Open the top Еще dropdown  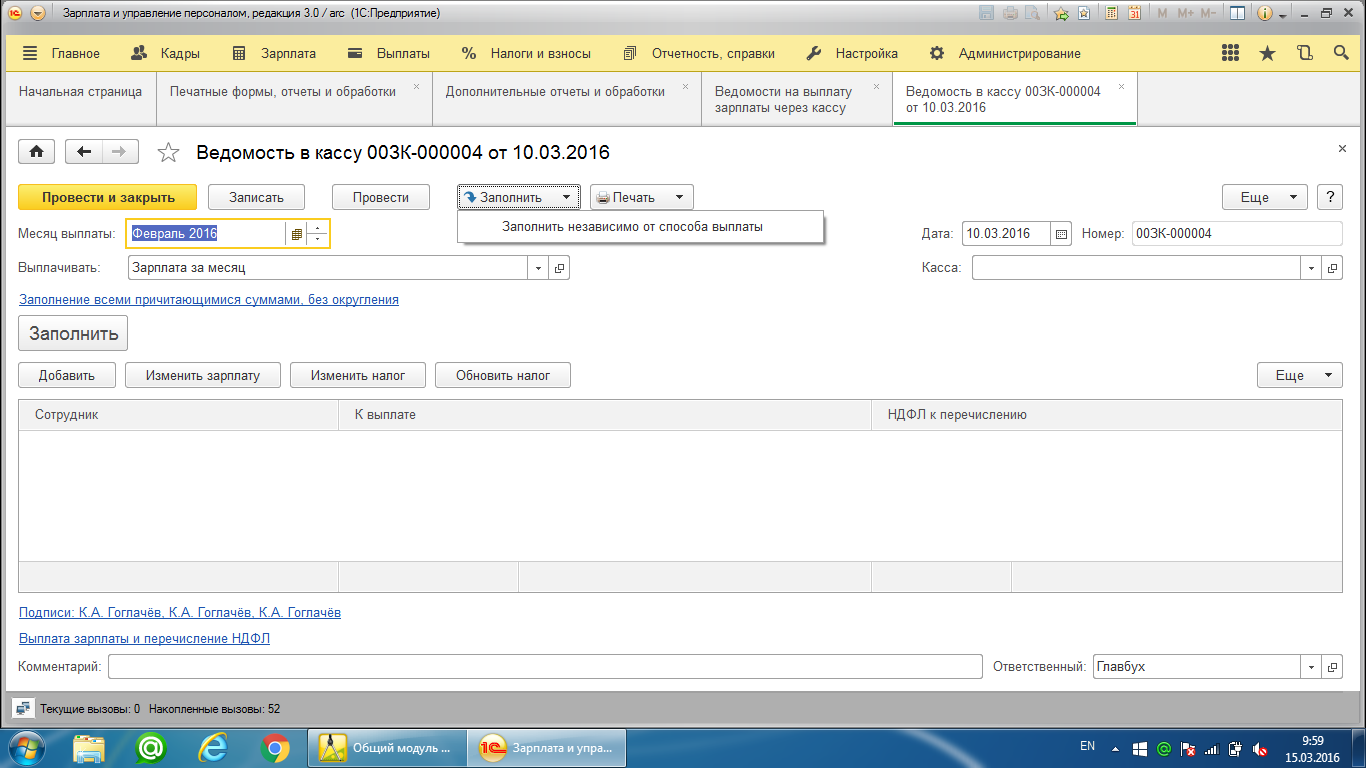point(1265,197)
